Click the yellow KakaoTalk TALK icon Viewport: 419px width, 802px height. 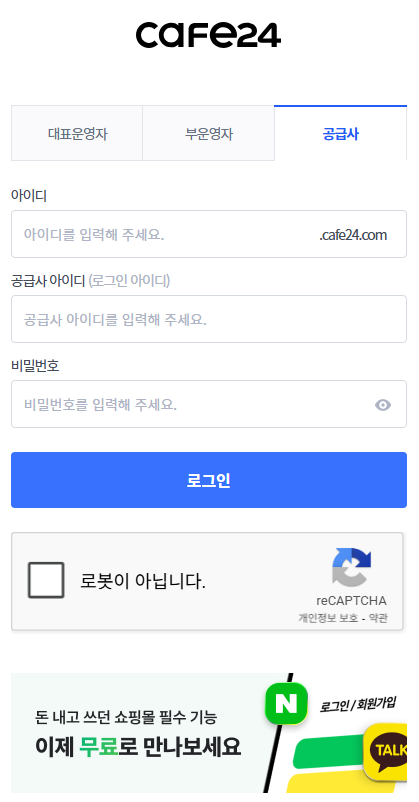click(386, 751)
